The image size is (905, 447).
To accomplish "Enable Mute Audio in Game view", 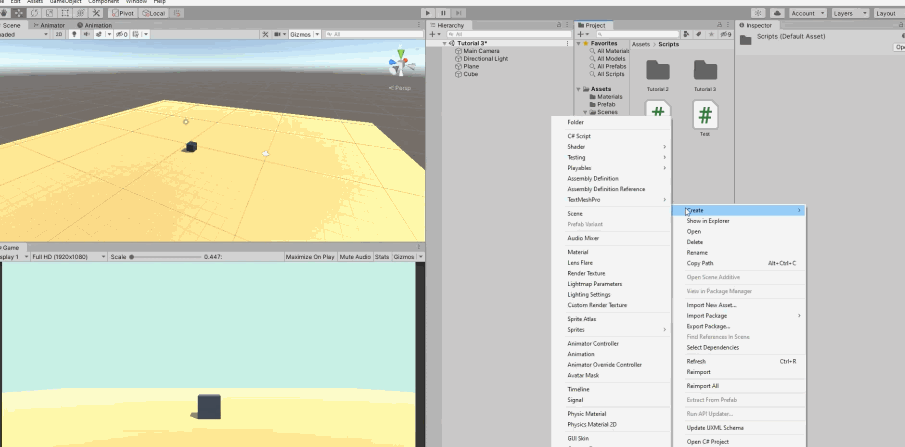I will tap(354, 257).
